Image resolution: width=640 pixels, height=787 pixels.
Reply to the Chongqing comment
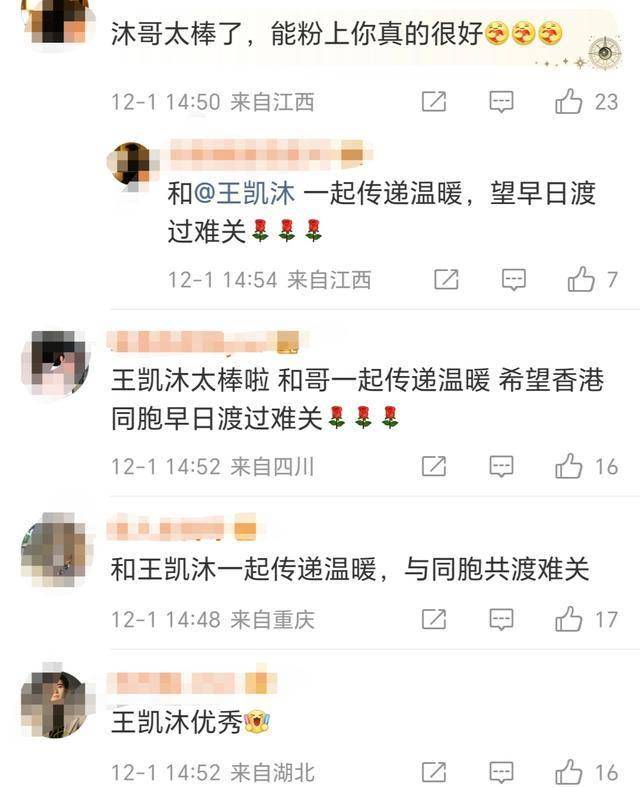click(x=501, y=619)
